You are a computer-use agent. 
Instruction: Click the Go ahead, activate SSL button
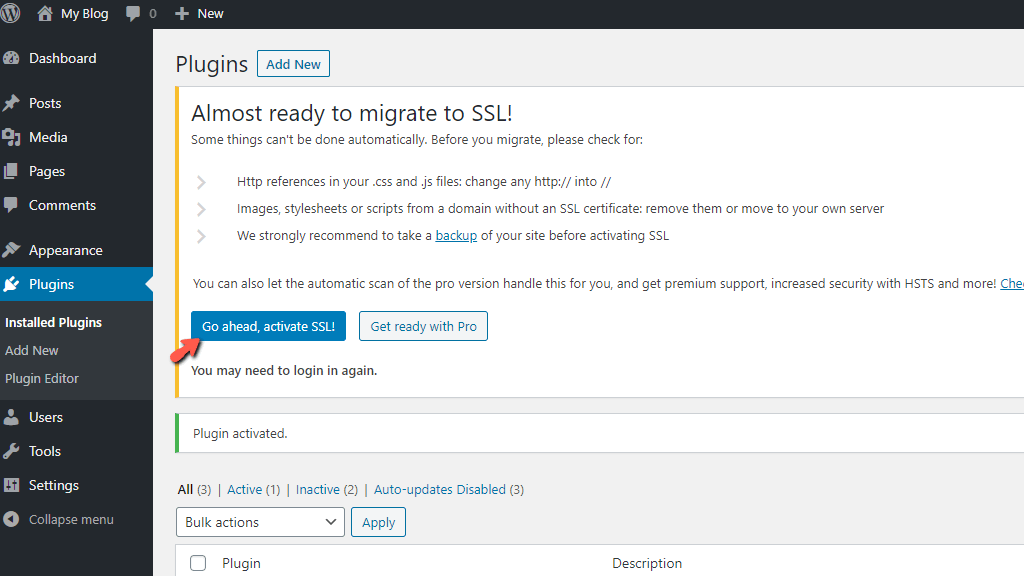click(x=268, y=325)
